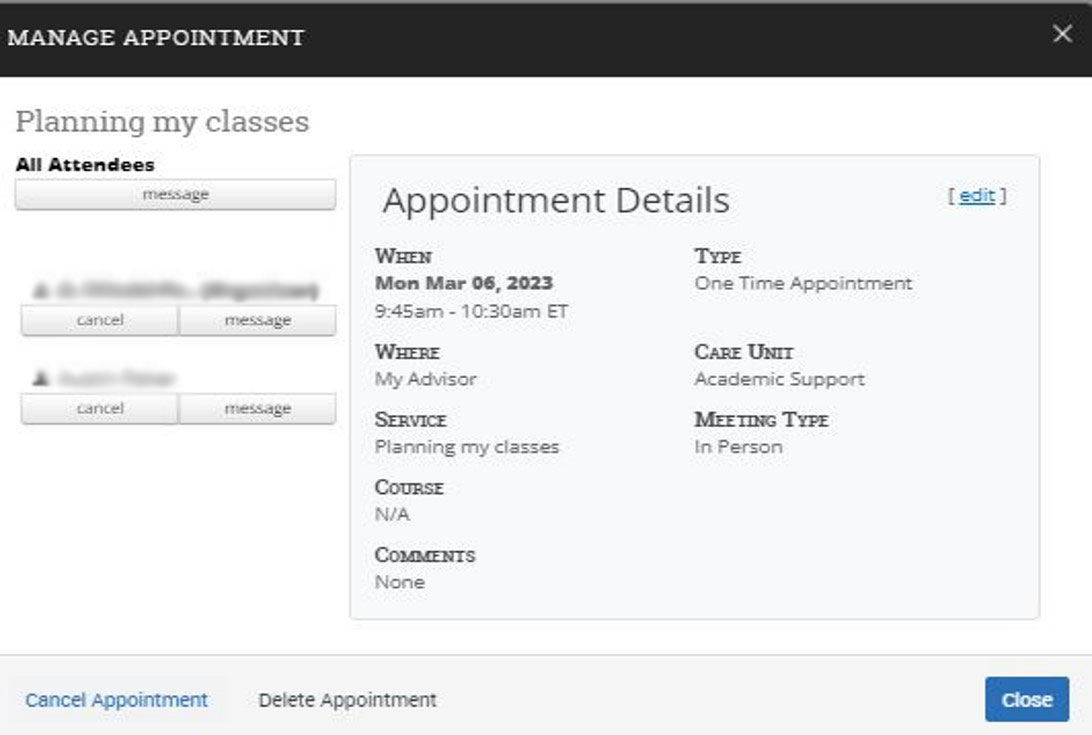Message all attendees
Image resolution: width=1092 pixels, height=735 pixels.
pyautogui.click(x=175, y=195)
